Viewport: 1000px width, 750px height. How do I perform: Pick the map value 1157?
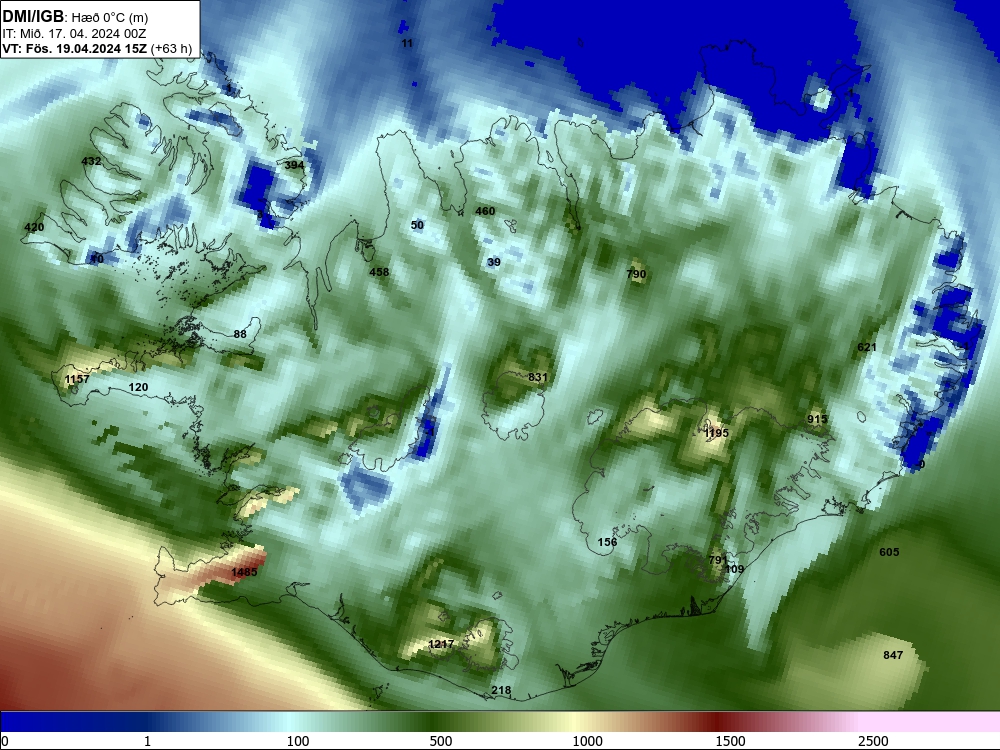coord(77,379)
